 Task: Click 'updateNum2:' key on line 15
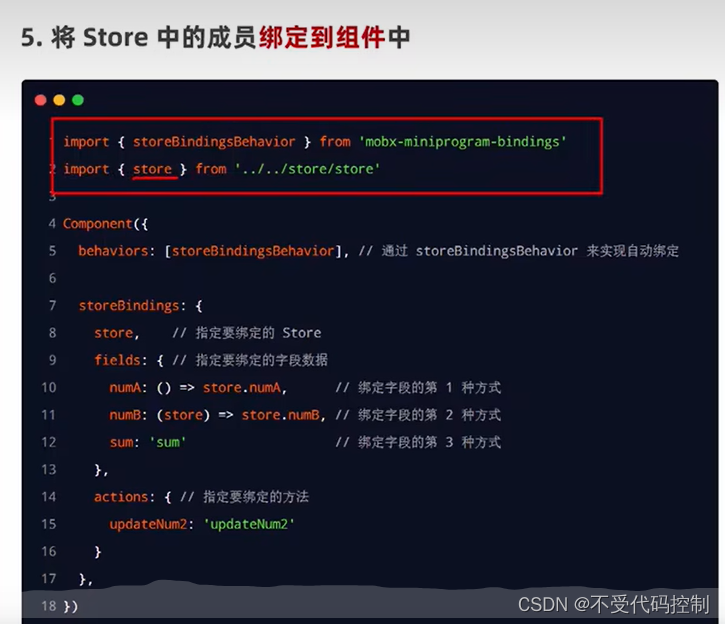pos(152,524)
